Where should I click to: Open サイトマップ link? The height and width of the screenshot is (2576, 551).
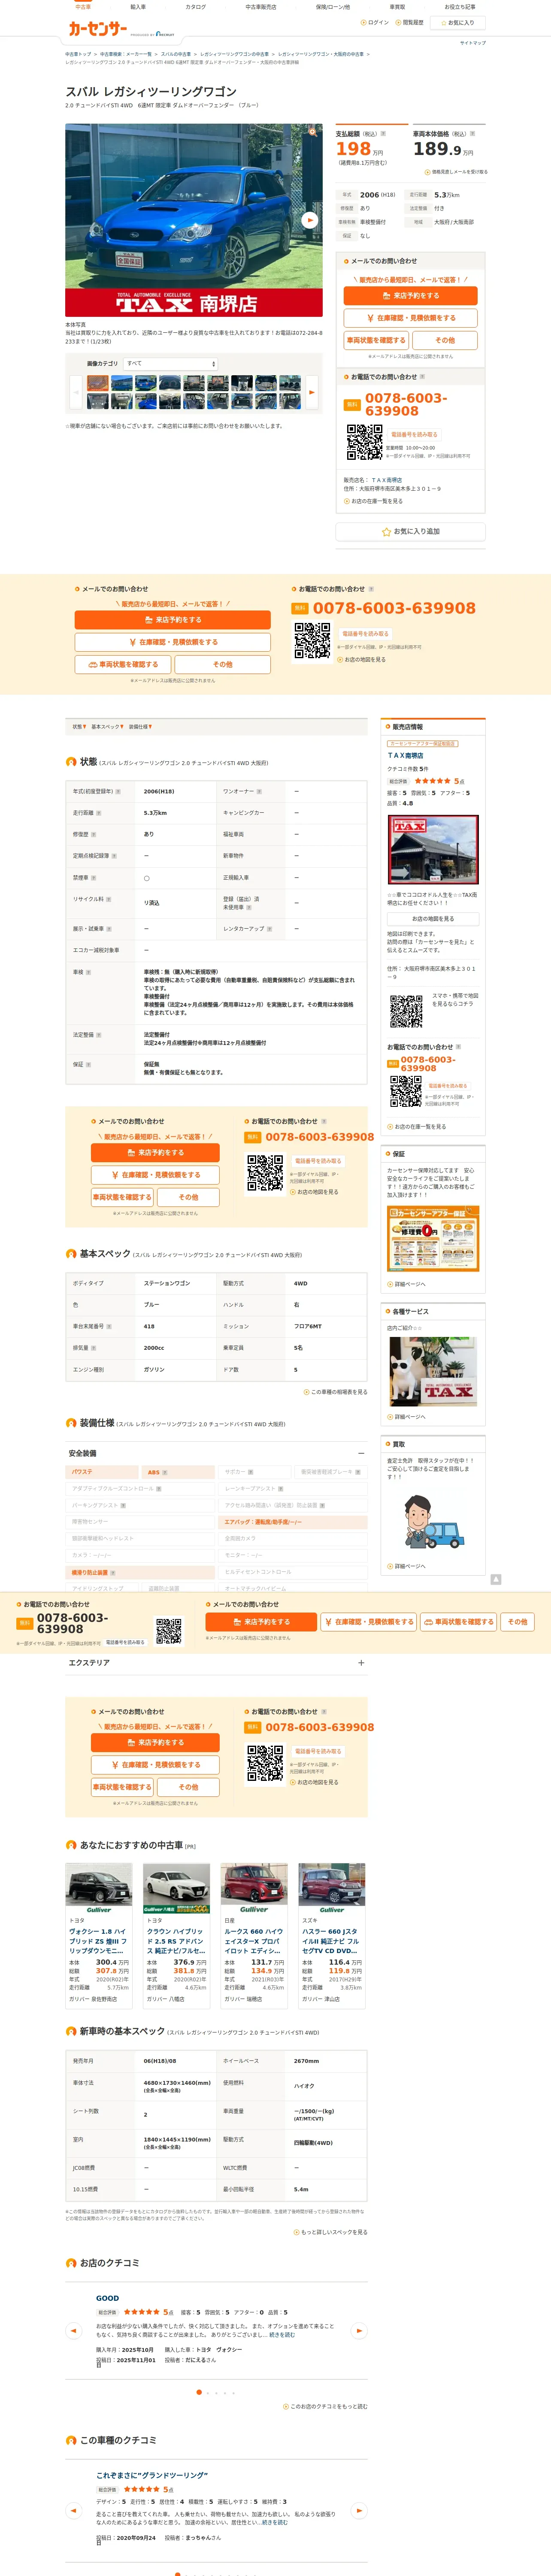473,43
